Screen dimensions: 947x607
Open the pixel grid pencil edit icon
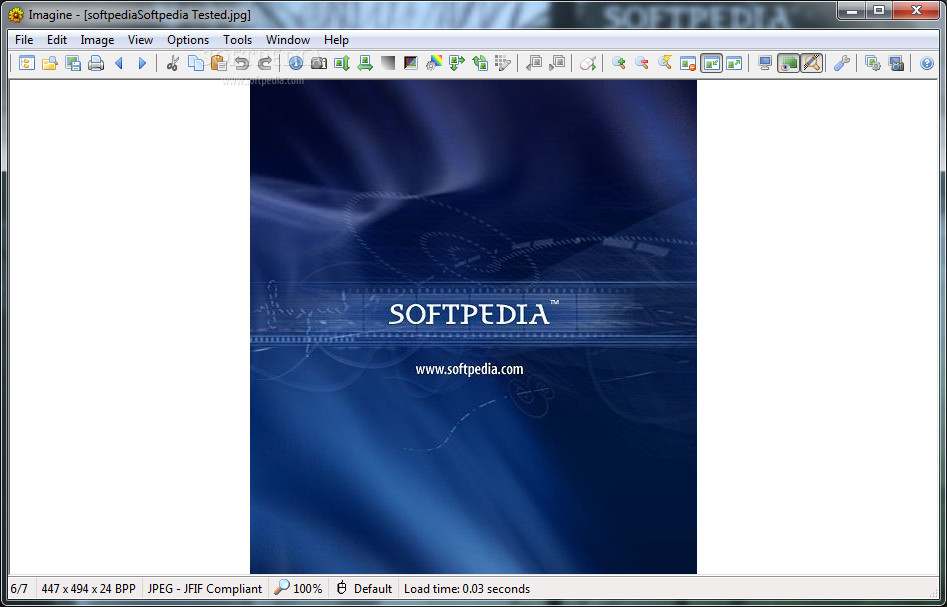503,63
